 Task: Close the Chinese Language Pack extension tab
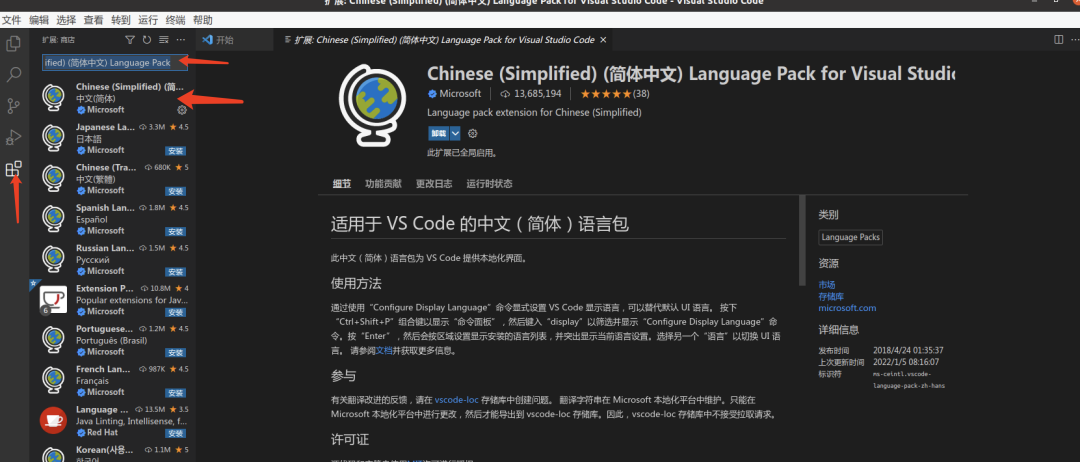pos(603,40)
